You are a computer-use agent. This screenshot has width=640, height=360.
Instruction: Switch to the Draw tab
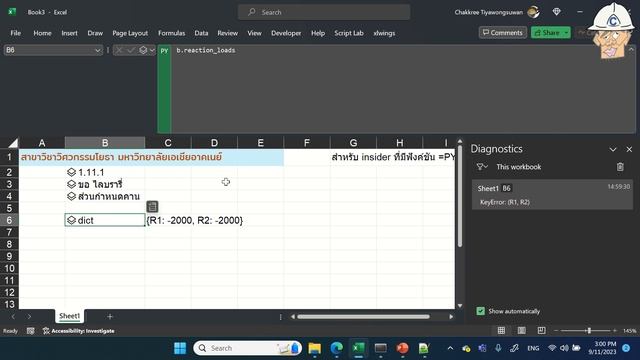pos(95,33)
